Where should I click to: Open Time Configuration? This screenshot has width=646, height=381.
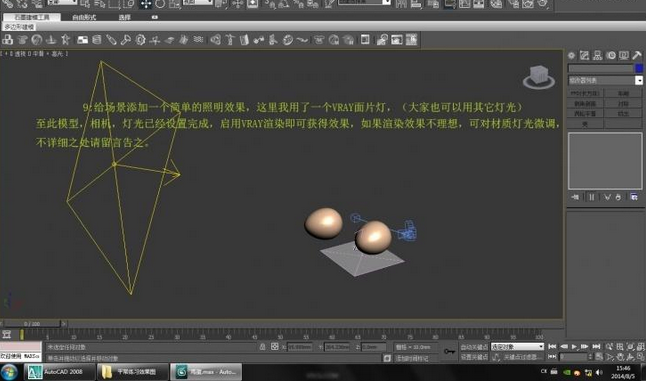tap(599, 356)
